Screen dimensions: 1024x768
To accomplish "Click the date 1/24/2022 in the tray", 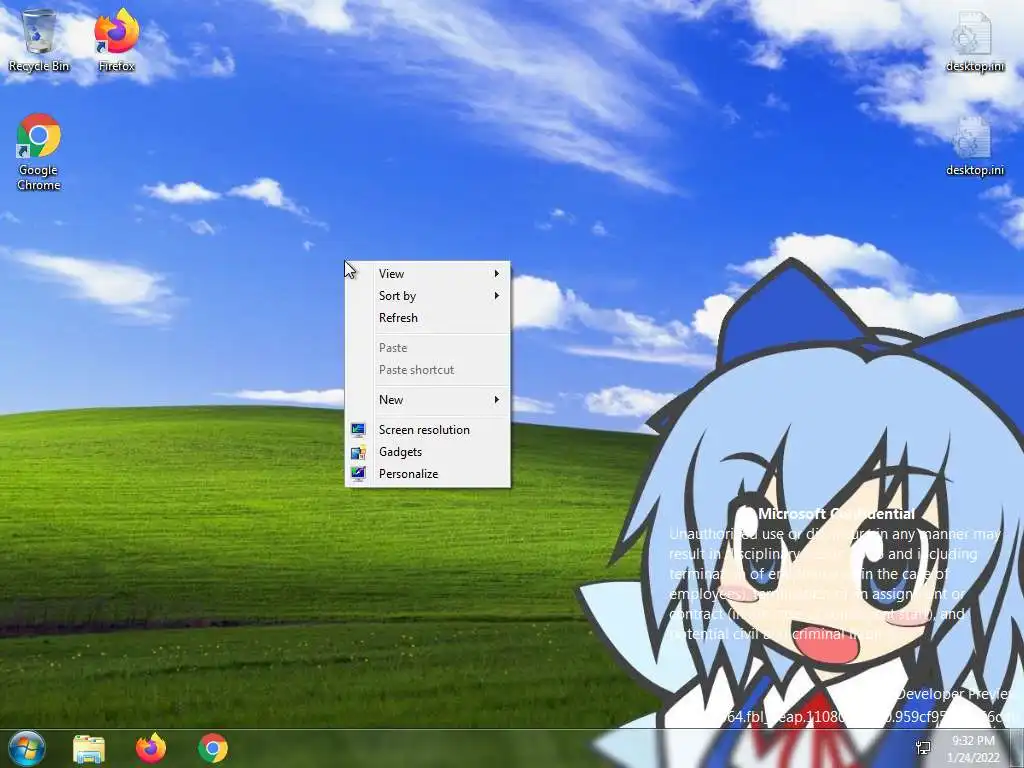I will [x=973, y=758].
